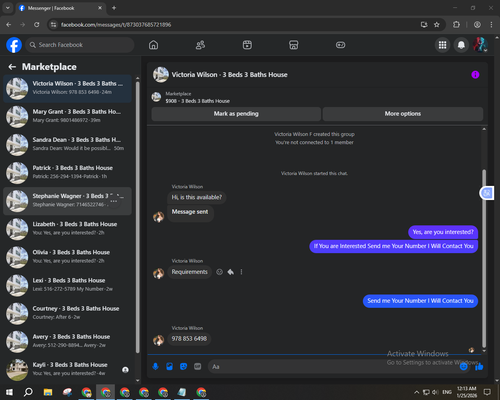500x400 pixels.
Task: Open Chrome's three-dot menu
Action: 491,25
